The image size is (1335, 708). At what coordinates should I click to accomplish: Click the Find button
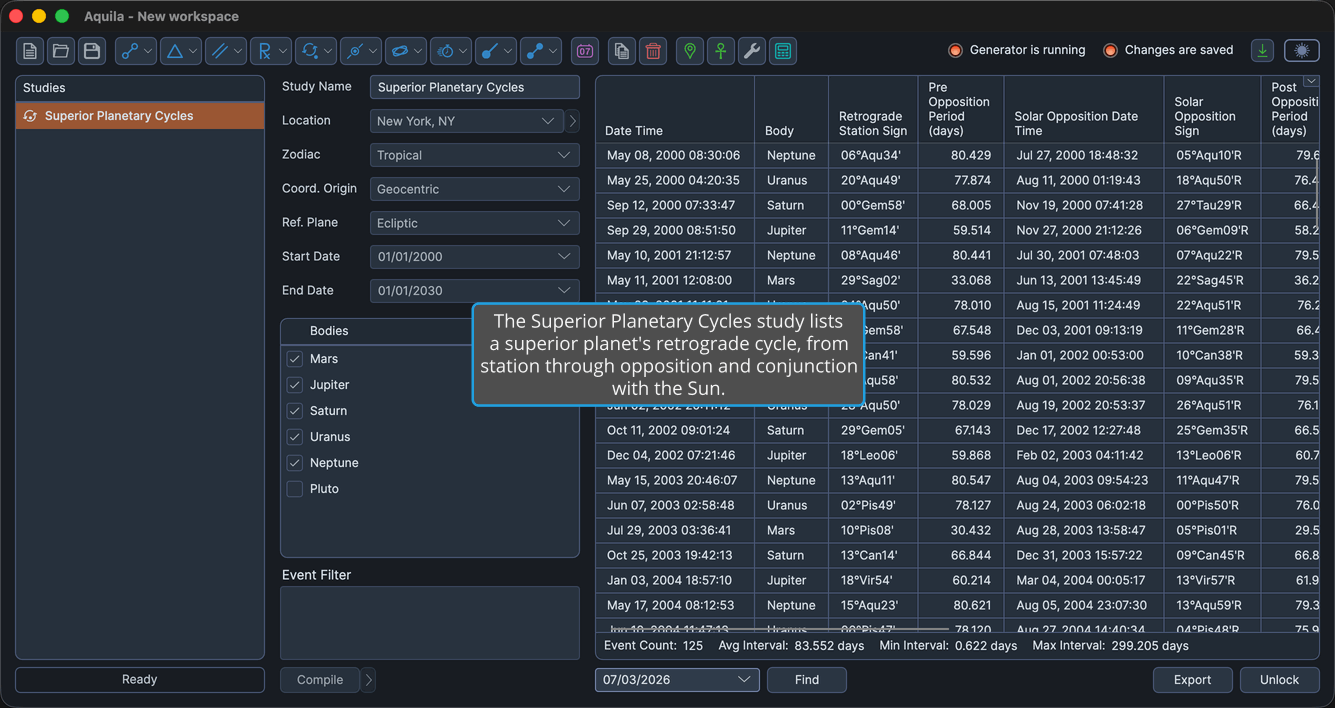(x=807, y=680)
